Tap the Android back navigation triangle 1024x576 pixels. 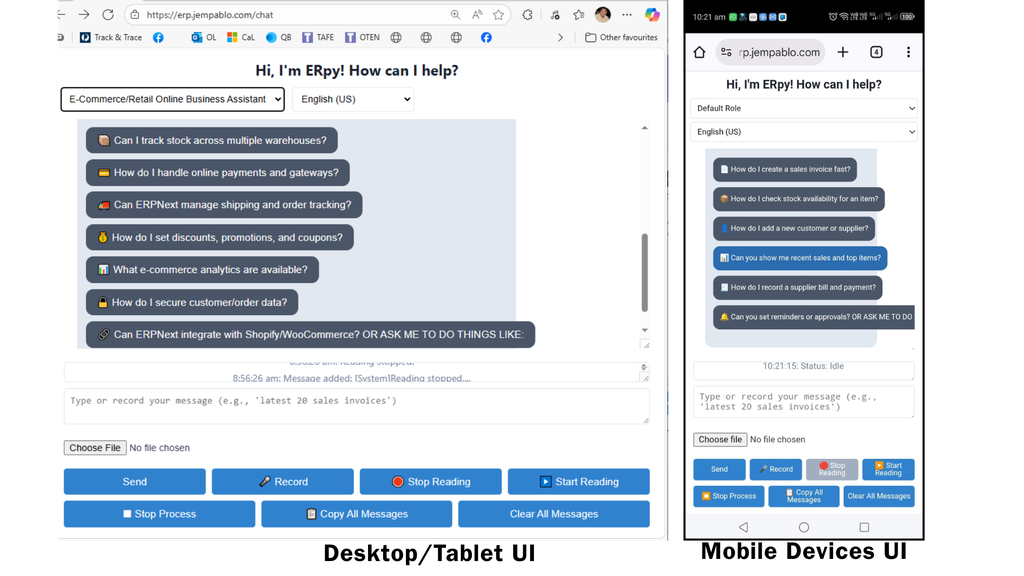tap(743, 527)
